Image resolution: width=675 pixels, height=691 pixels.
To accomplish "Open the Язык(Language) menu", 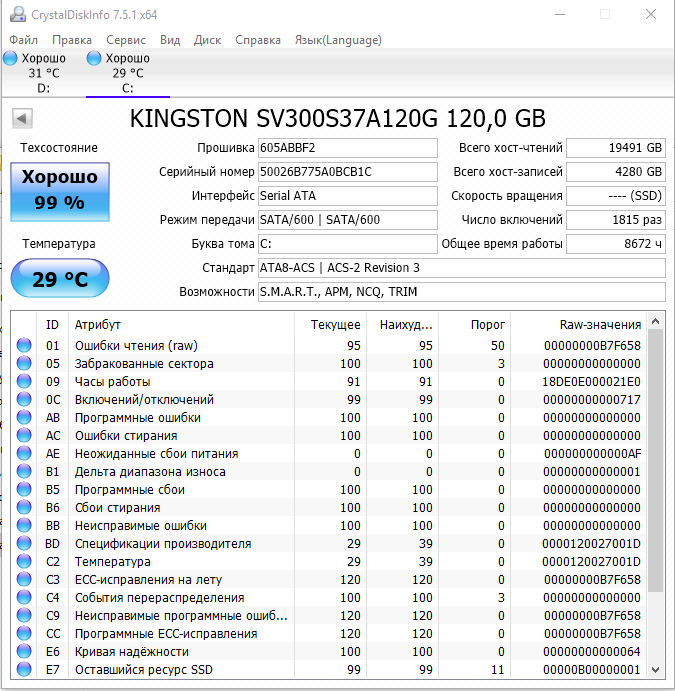I will click(x=338, y=40).
